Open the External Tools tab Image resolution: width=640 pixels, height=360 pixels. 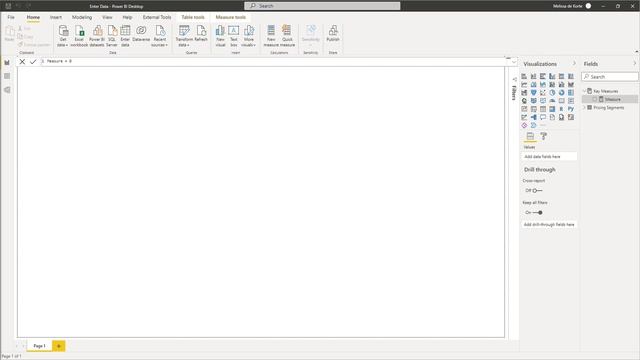[x=157, y=17]
